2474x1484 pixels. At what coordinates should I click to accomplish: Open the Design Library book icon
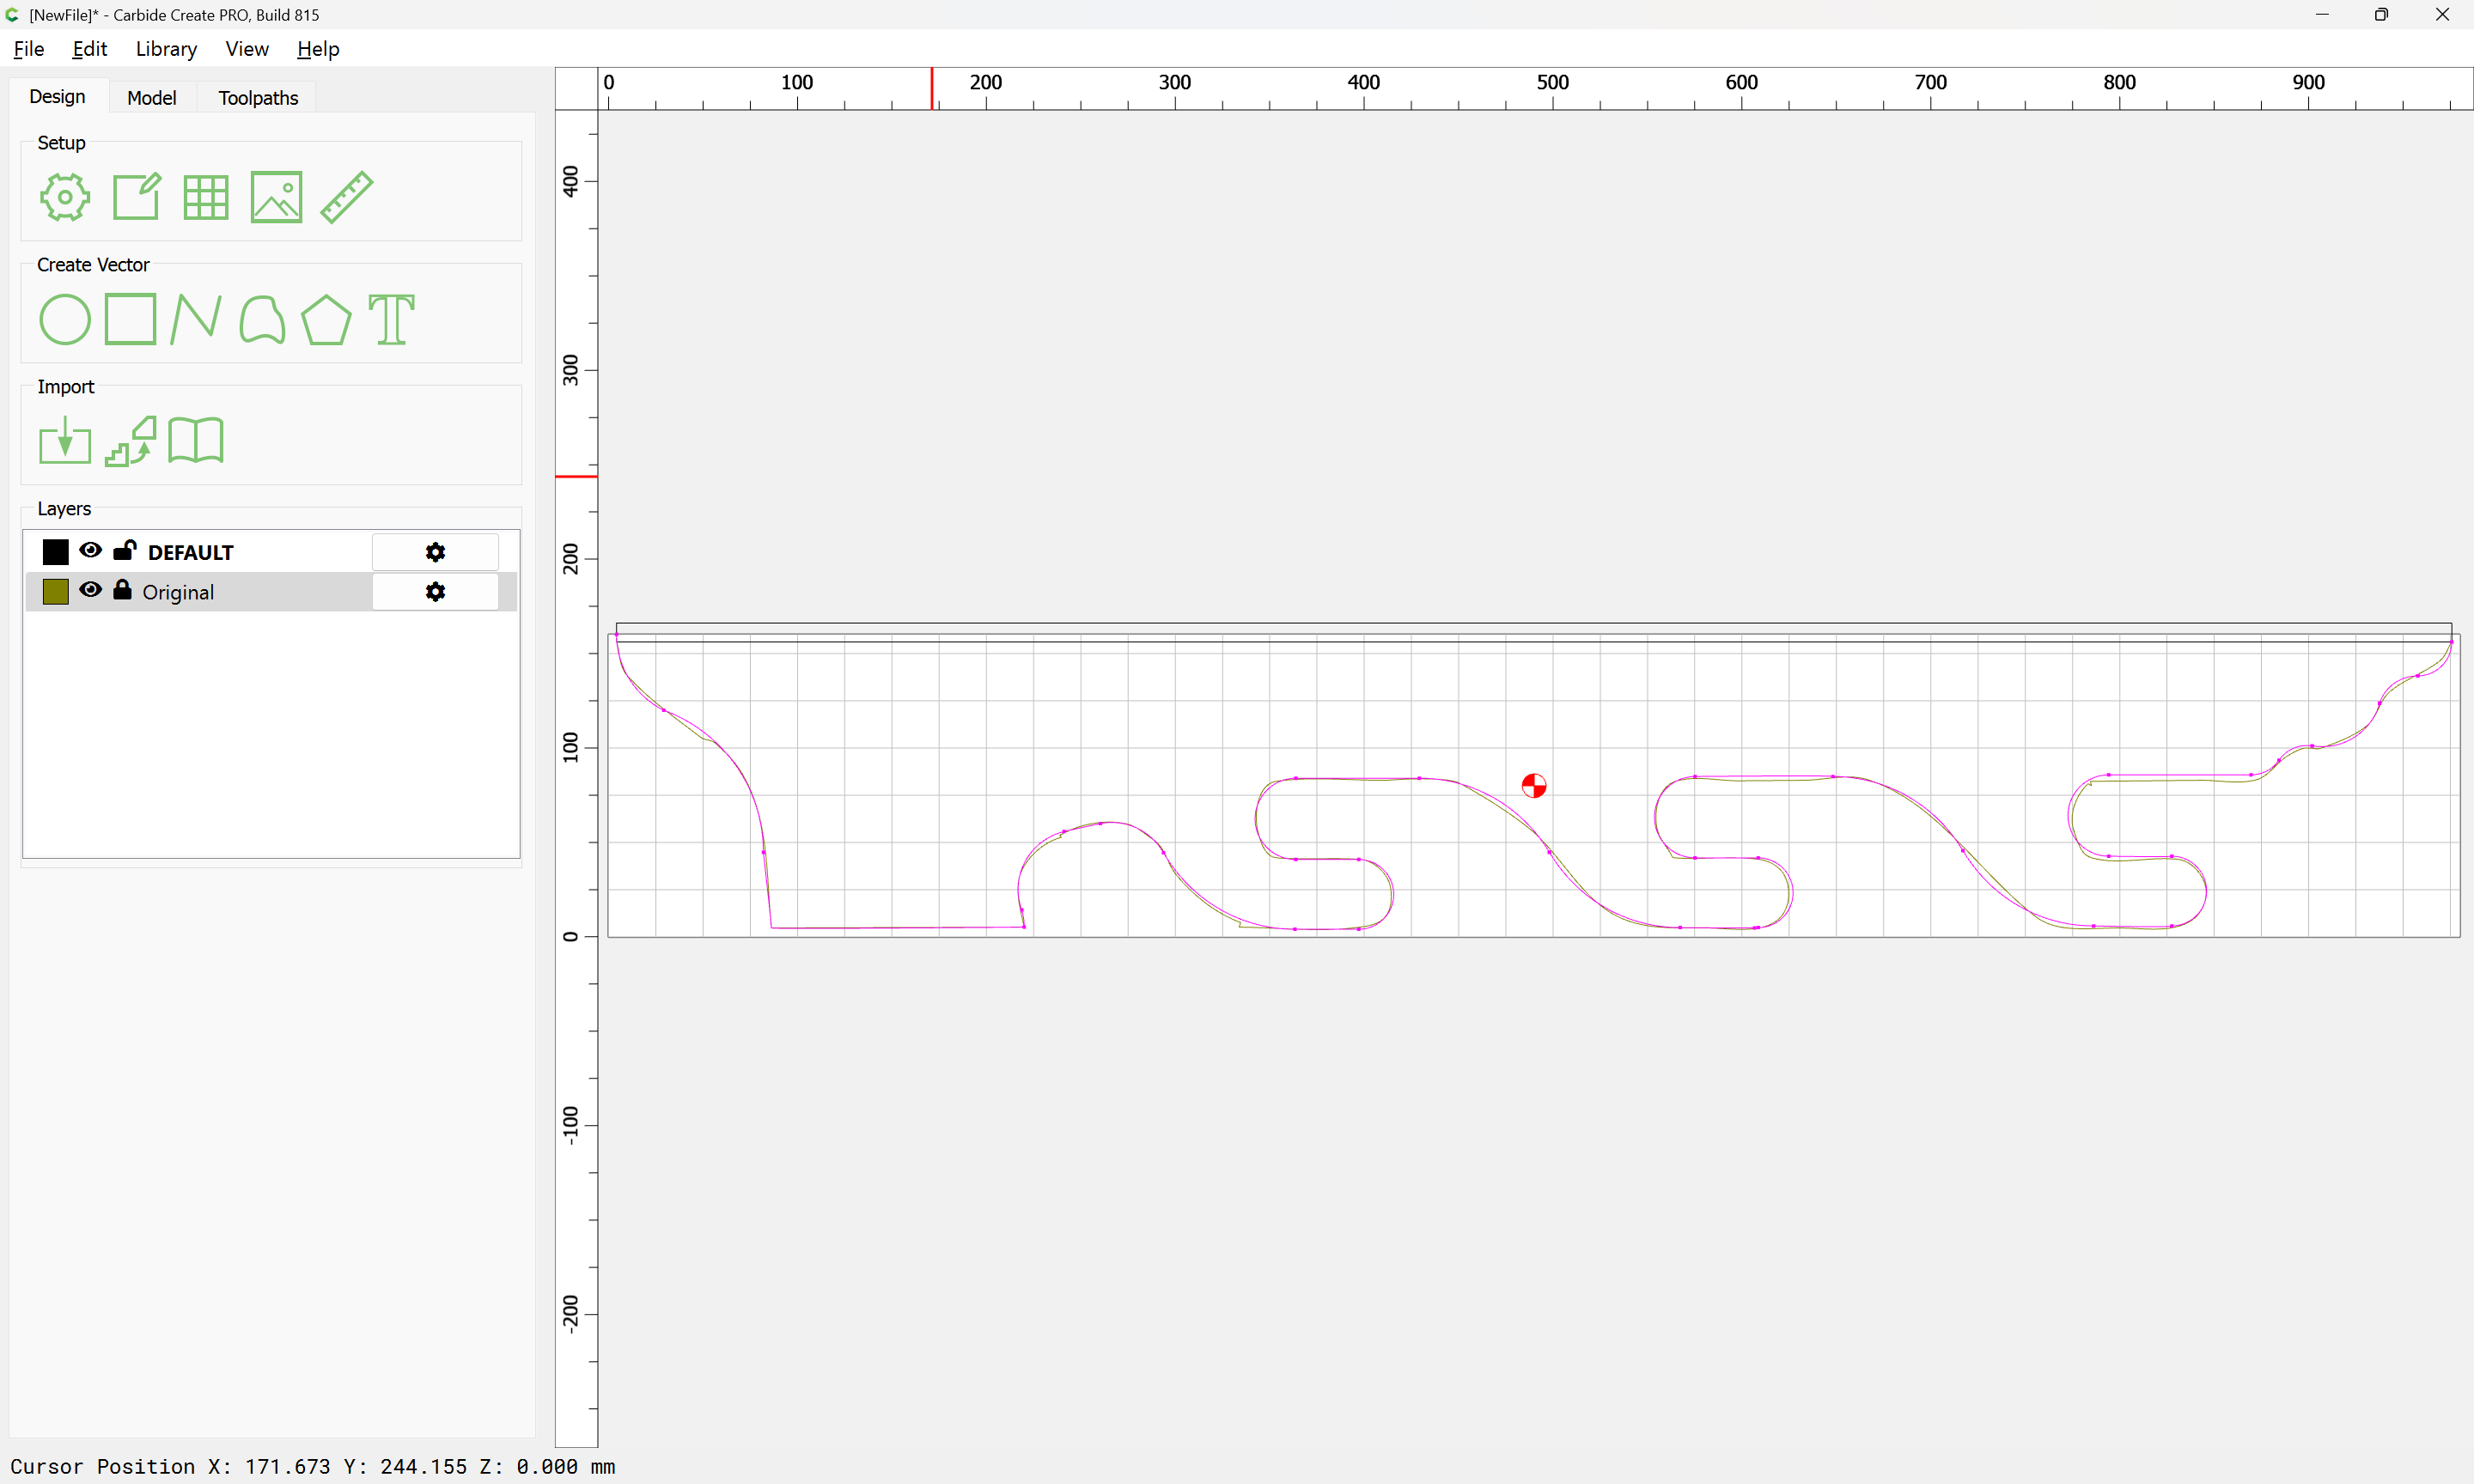coord(196,441)
